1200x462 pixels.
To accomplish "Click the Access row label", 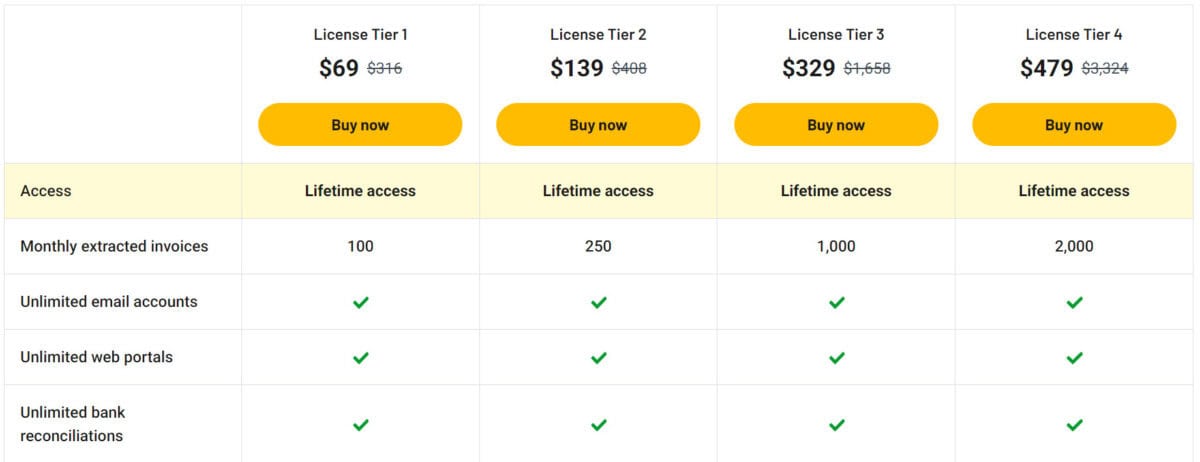I will tap(46, 191).
